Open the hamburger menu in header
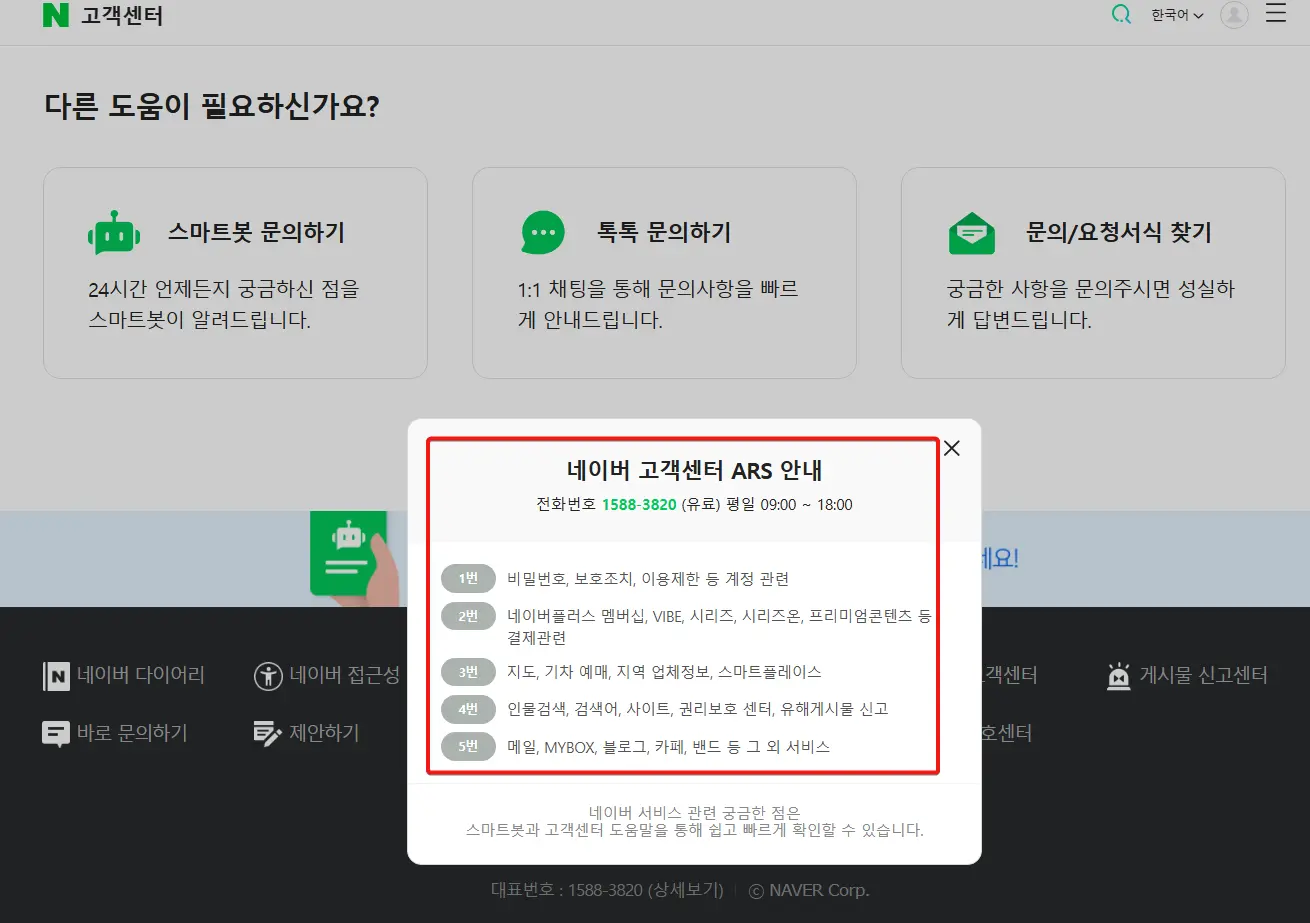Screen dimensions: 1310x923 1276,13
